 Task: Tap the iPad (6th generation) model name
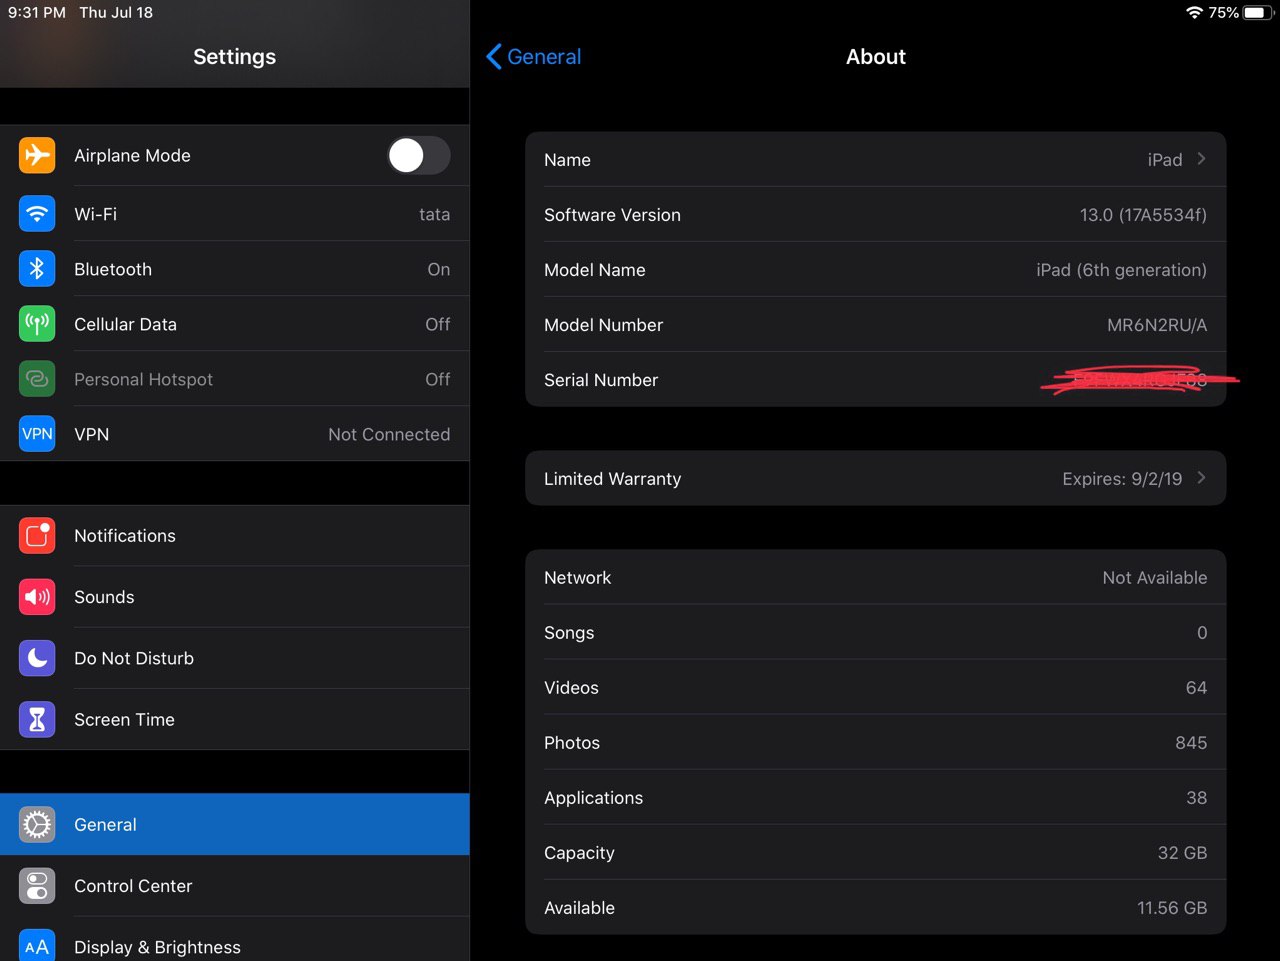click(1121, 270)
